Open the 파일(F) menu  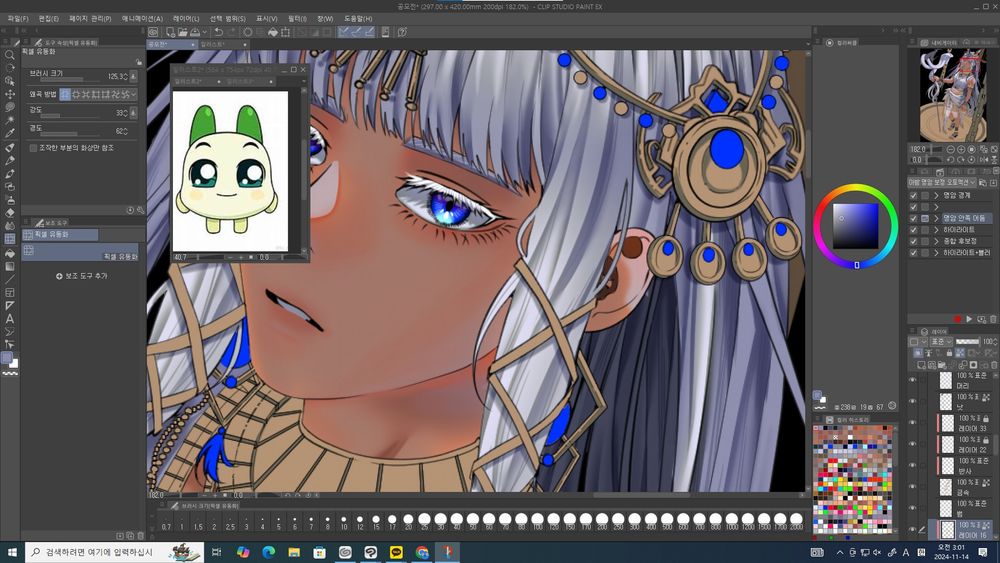point(18,18)
